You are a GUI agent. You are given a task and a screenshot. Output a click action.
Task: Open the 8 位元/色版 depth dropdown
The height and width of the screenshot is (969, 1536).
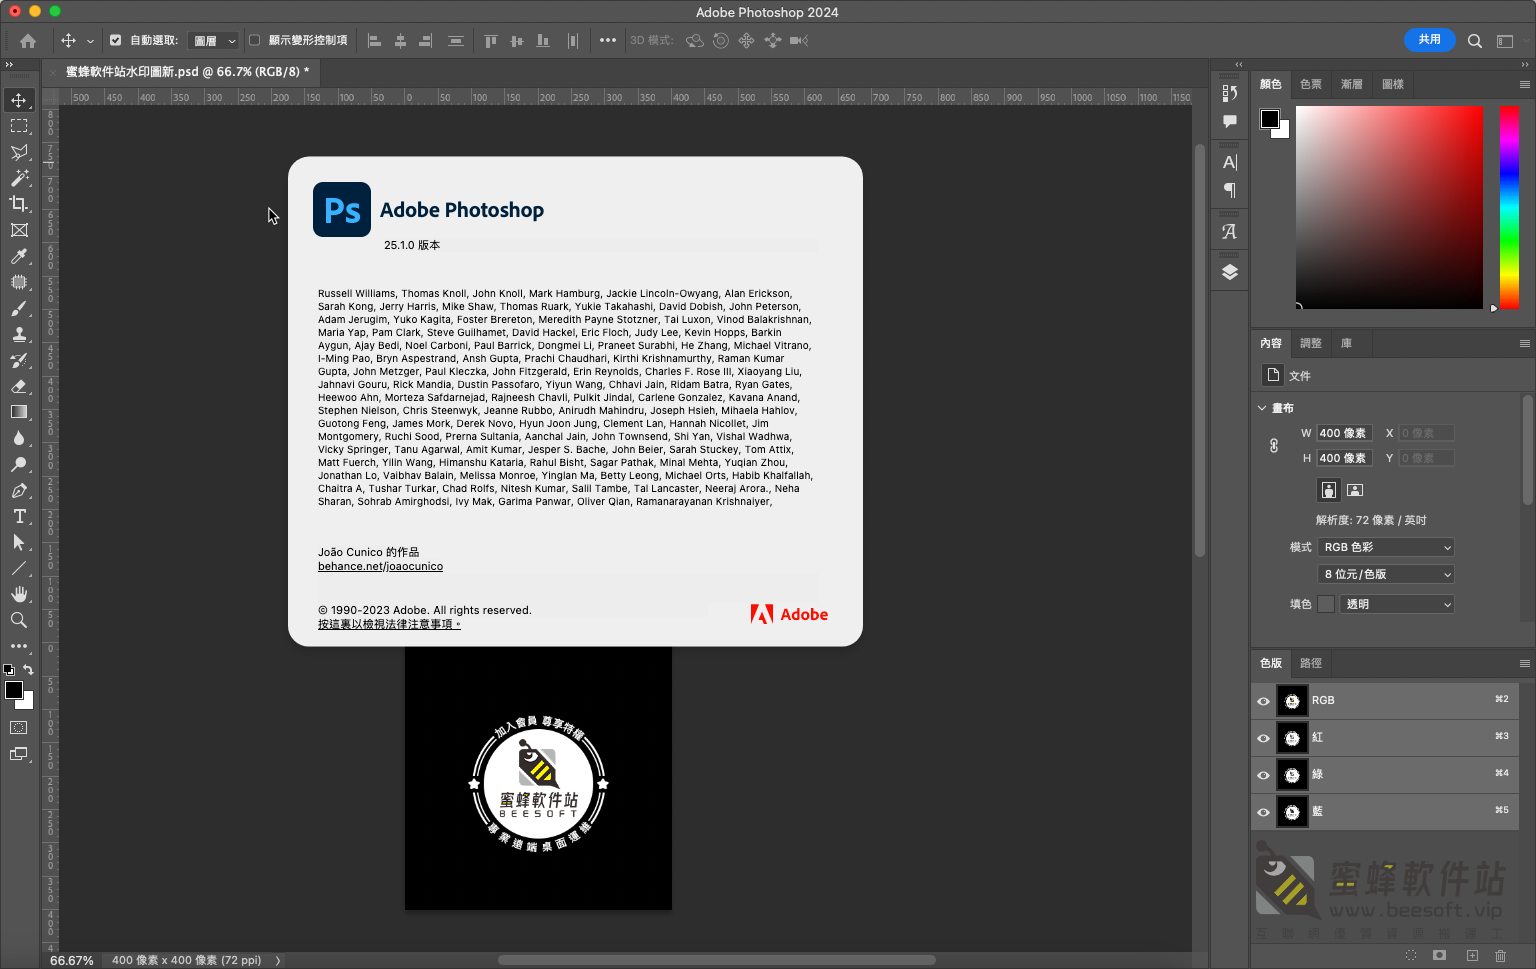point(1386,574)
